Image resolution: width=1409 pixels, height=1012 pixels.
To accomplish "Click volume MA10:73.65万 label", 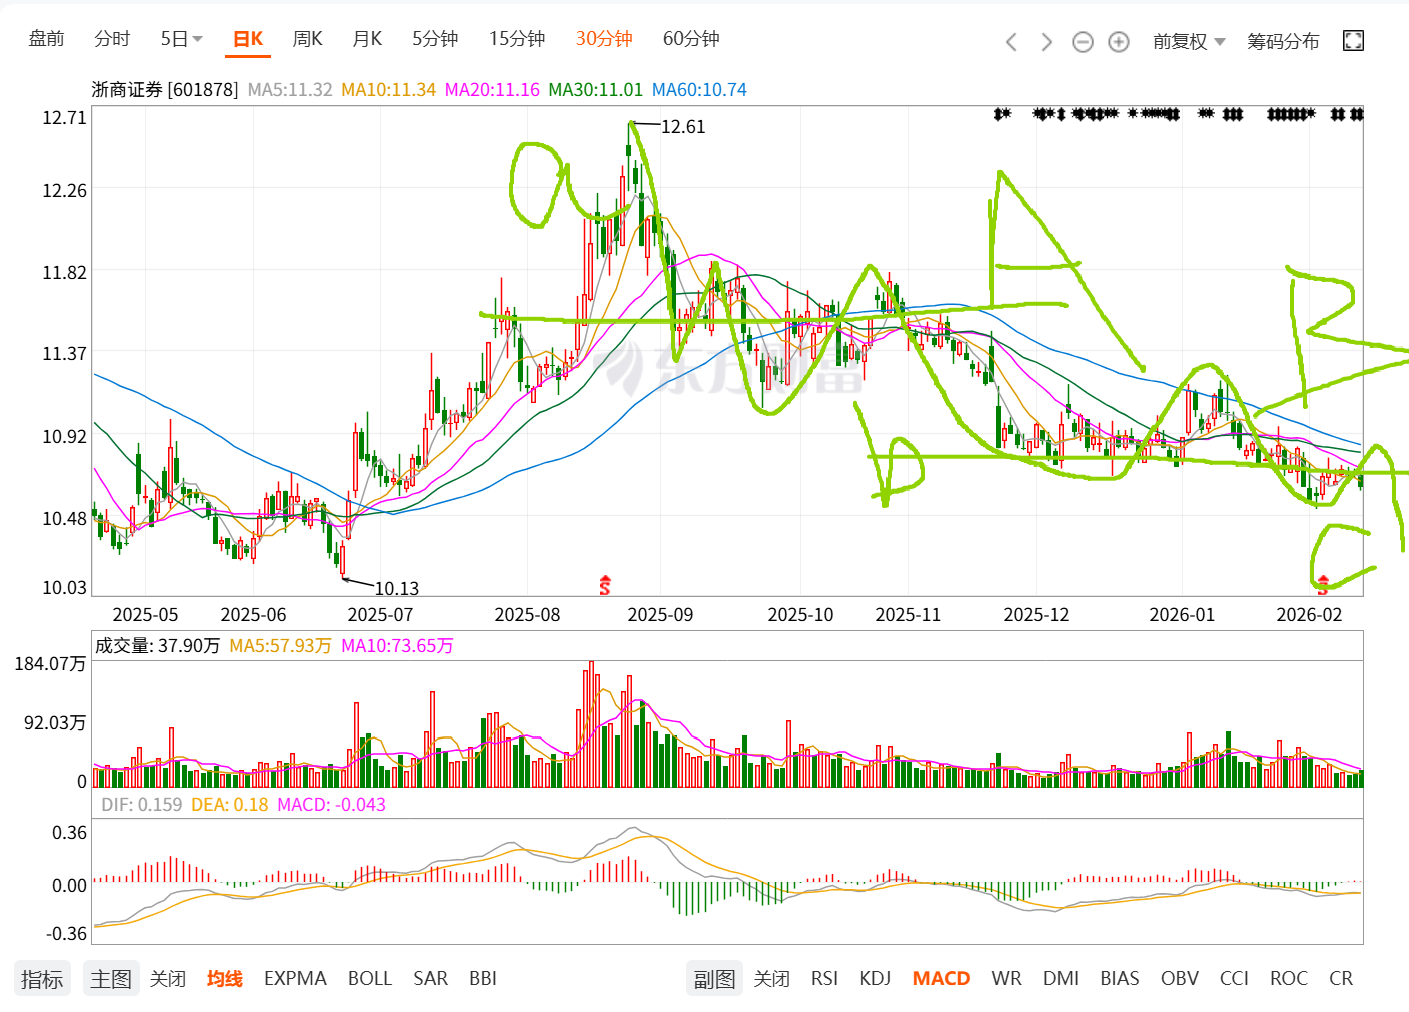I will tap(397, 646).
